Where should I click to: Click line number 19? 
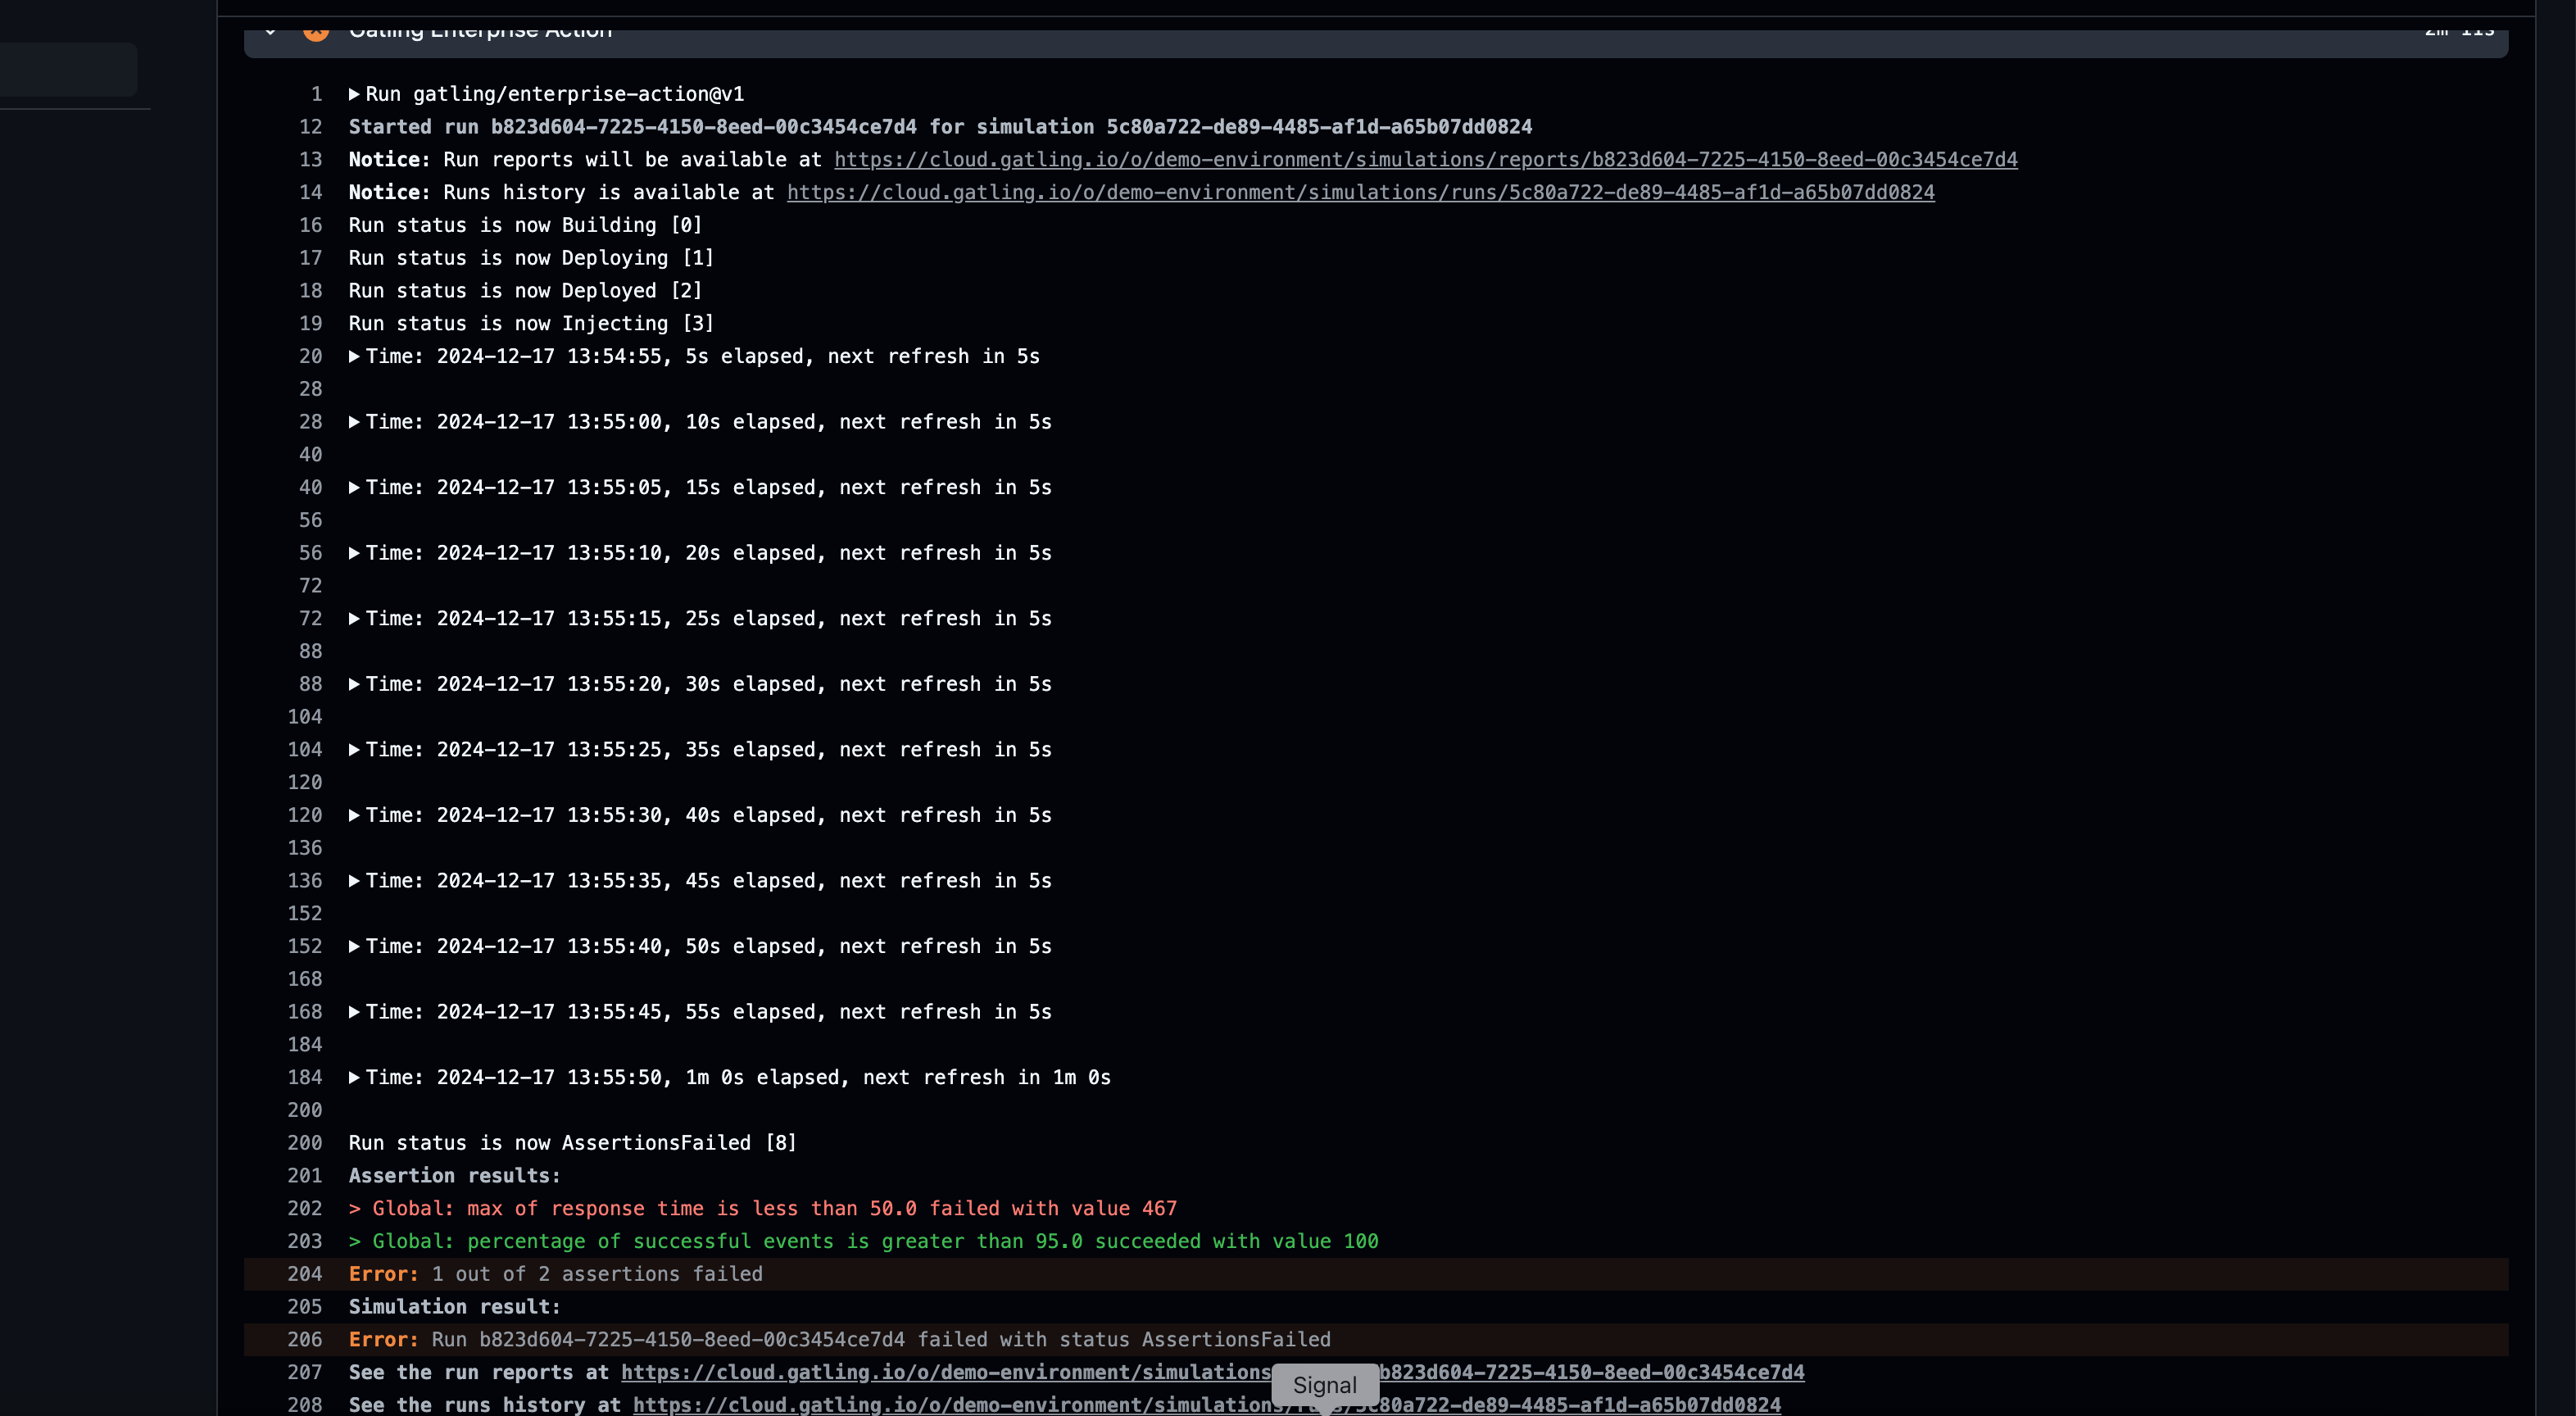point(310,323)
